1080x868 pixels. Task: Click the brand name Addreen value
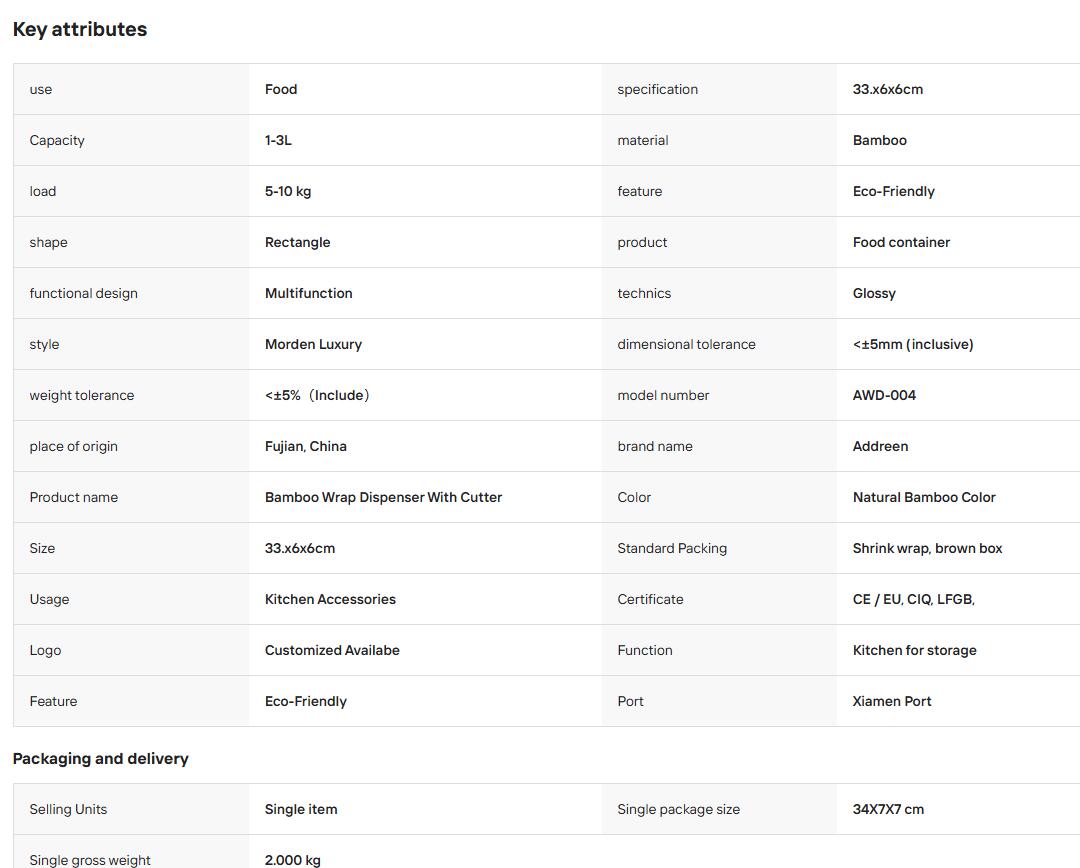click(880, 446)
